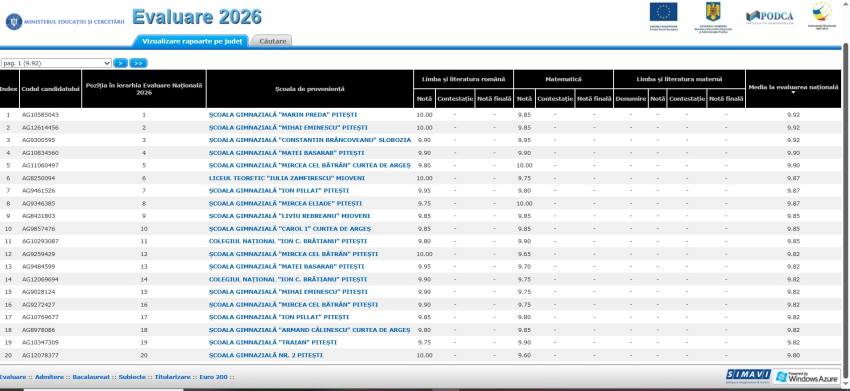Open the Admitere footer link
The width and height of the screenshot is (850, 391).
49,376
